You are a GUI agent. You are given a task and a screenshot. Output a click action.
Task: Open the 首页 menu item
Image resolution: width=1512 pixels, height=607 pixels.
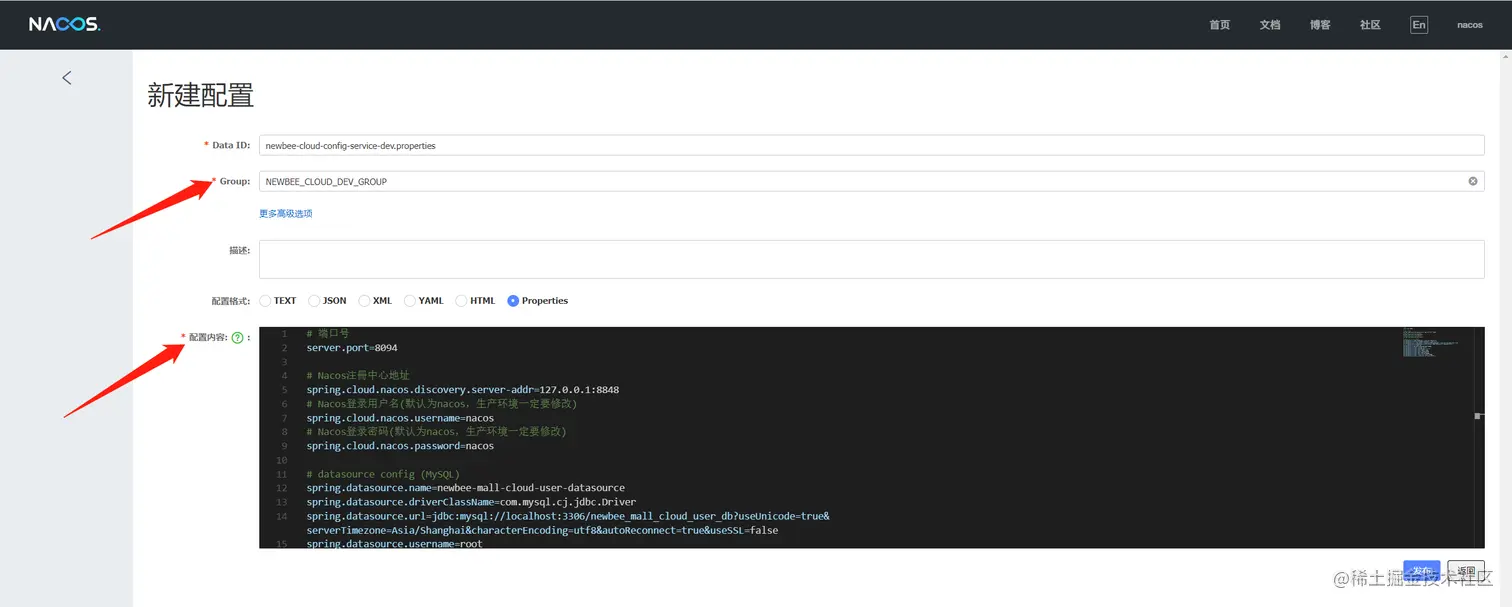pyautogui.click(x=1219, y=25)
